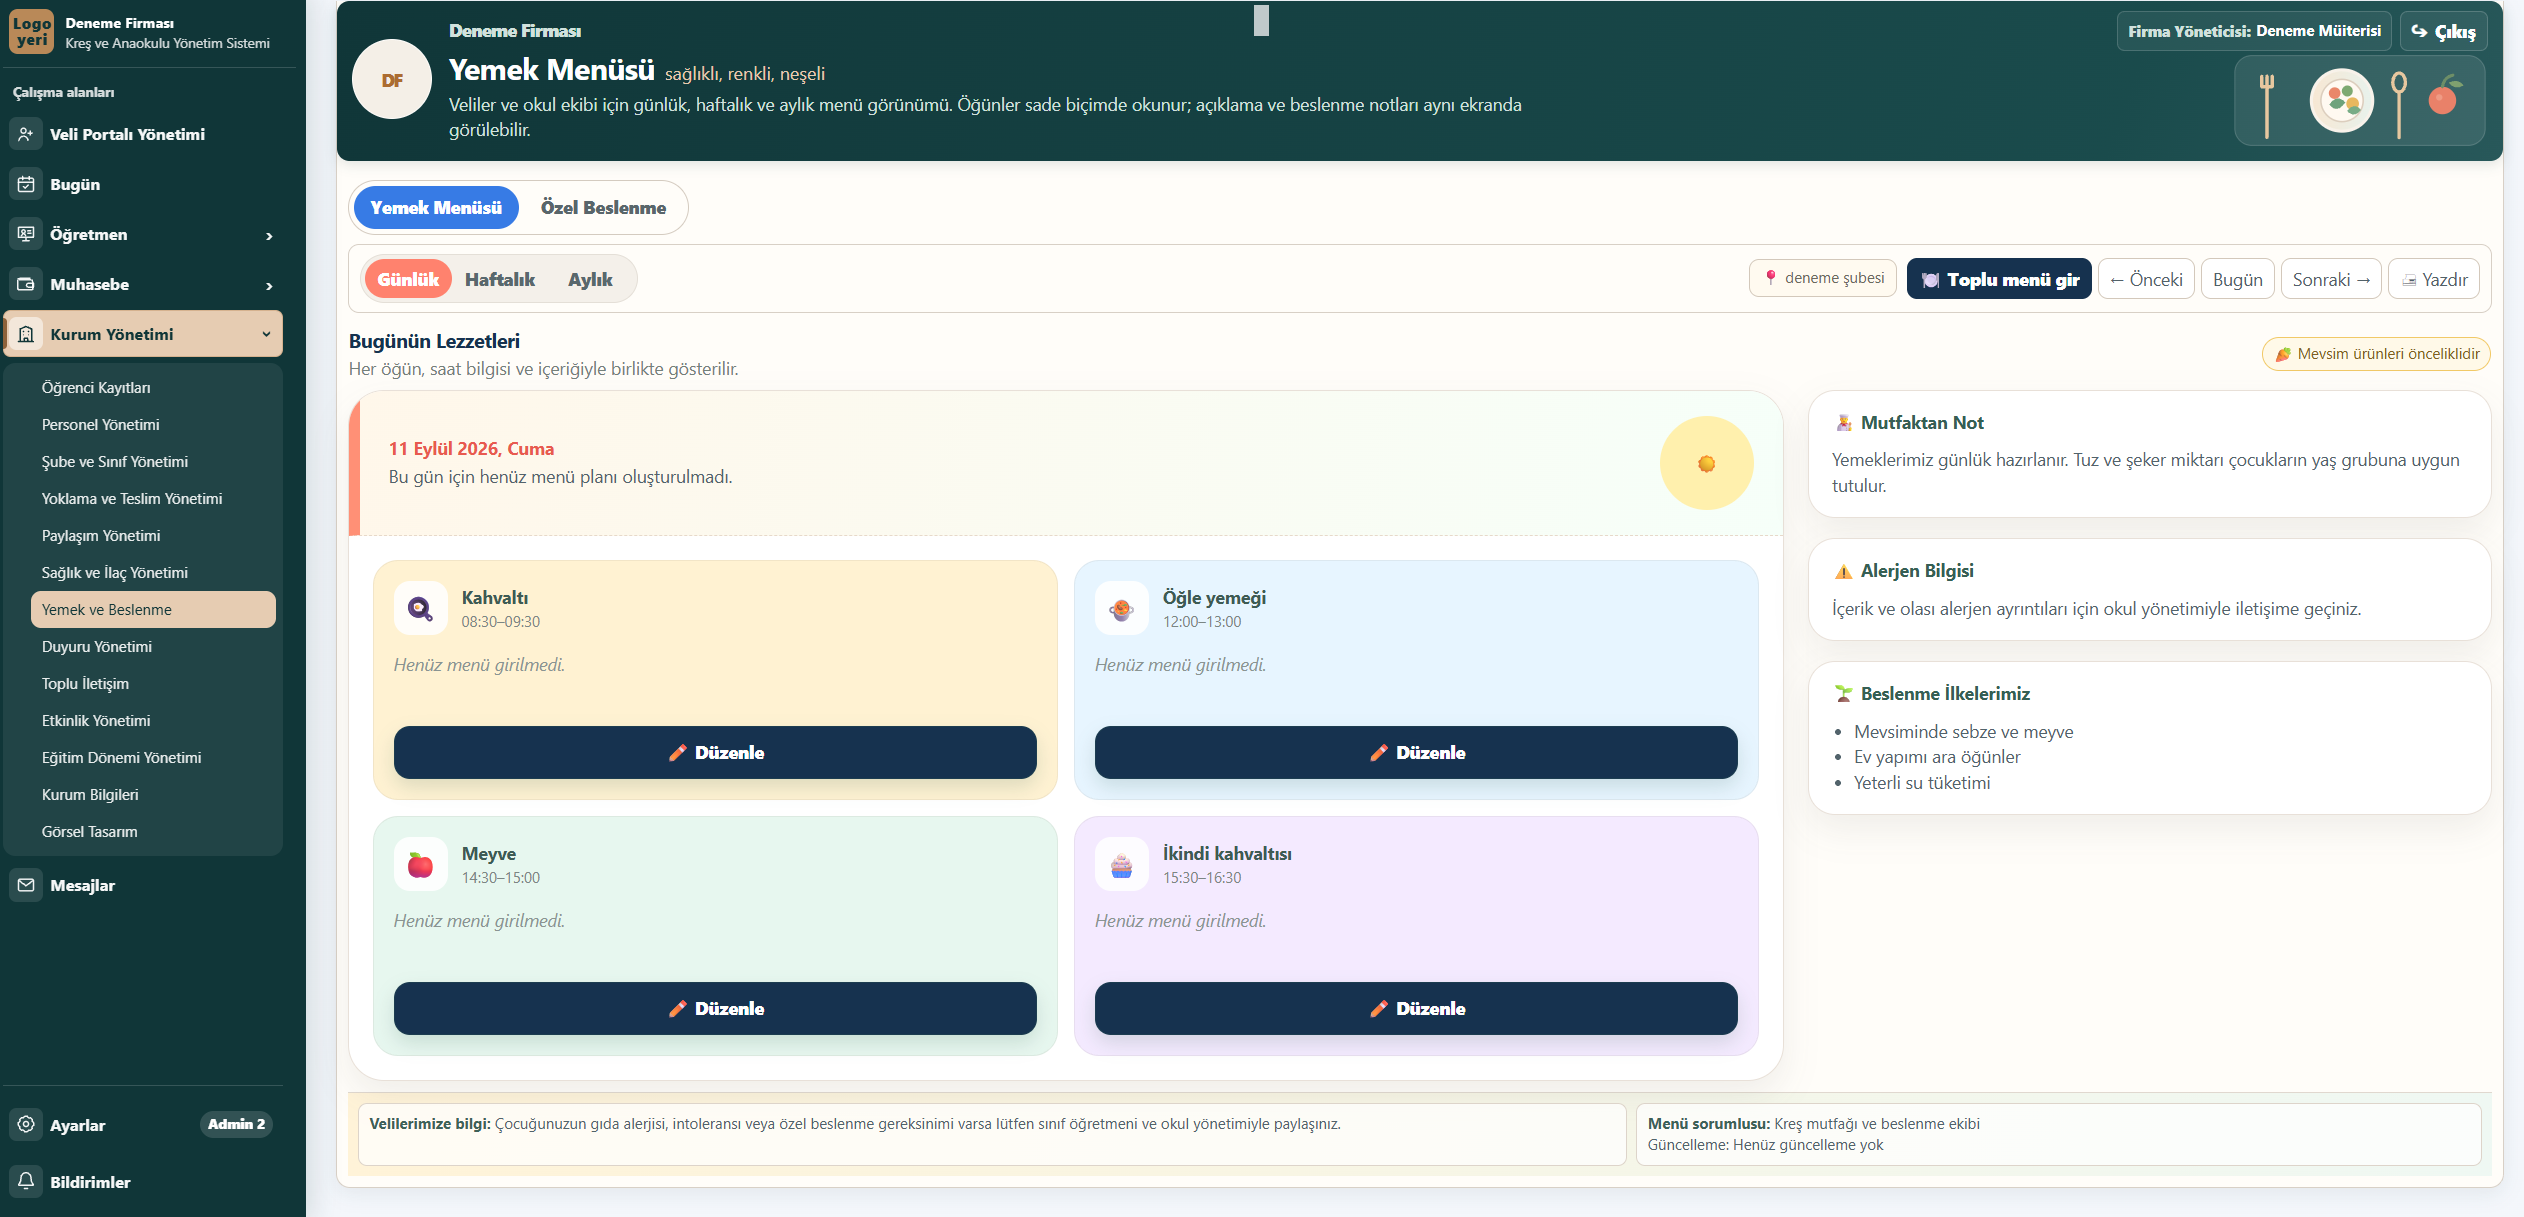Click the Yazdır print button
This screenshot has width=2524, height=1217.
[x=2434, y=279]
